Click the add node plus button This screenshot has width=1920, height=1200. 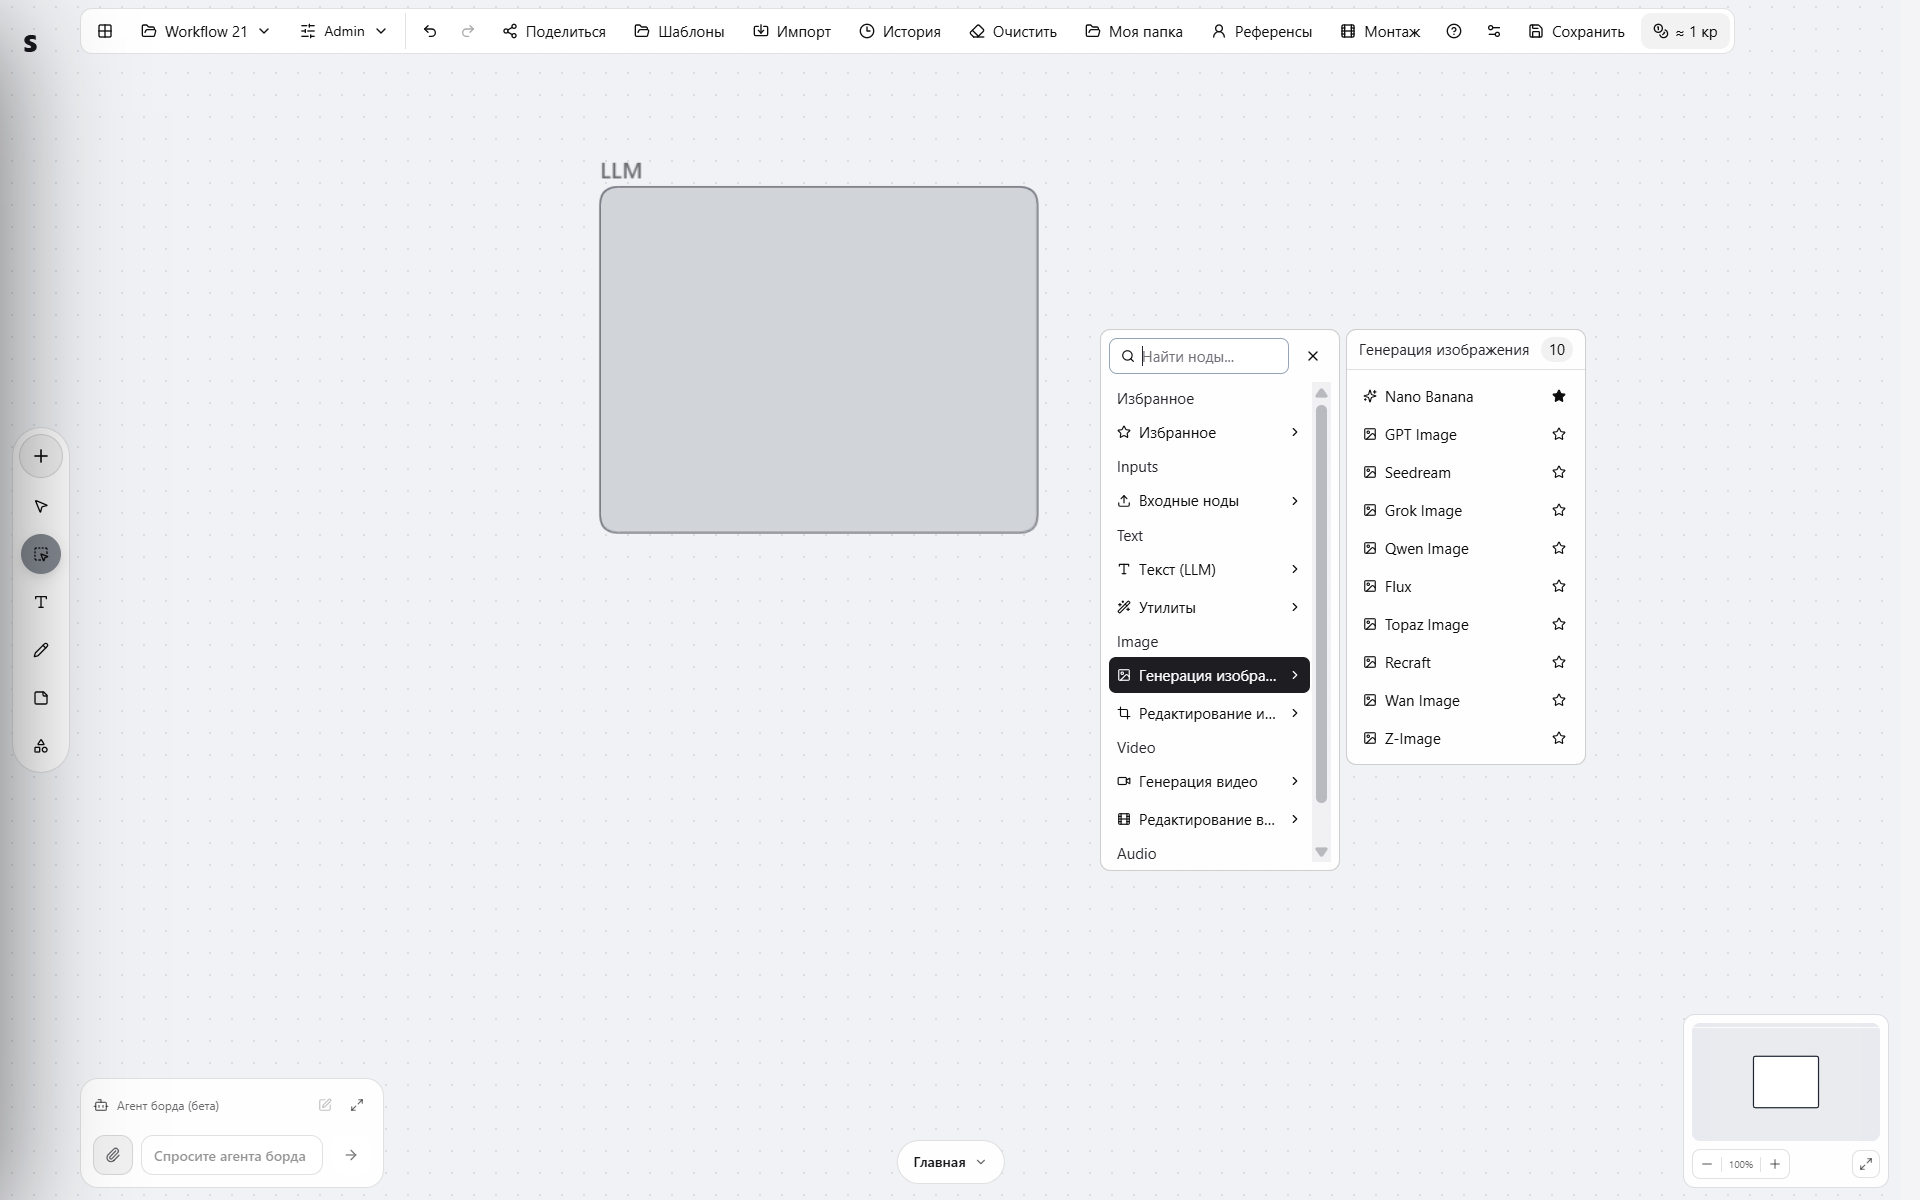point(41,456)
